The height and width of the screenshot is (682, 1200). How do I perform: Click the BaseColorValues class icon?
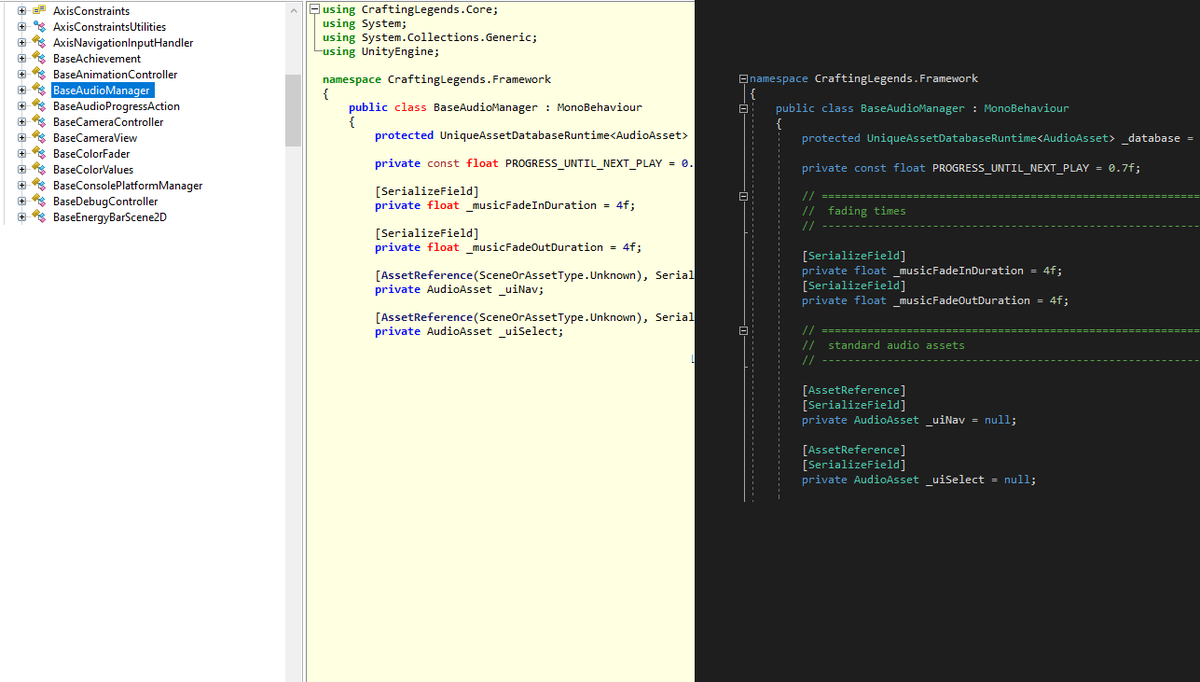38,170
